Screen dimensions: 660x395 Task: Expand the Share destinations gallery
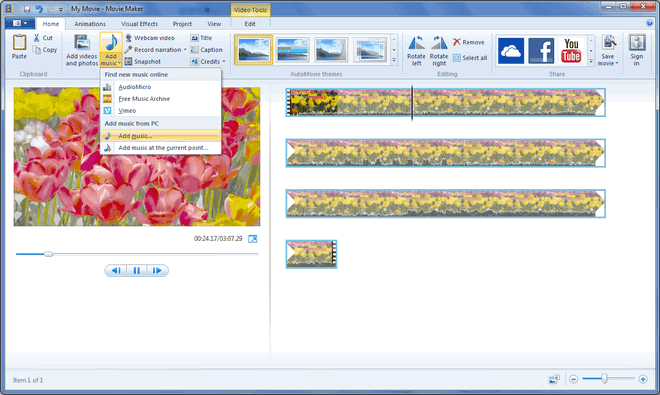[591, 61]
